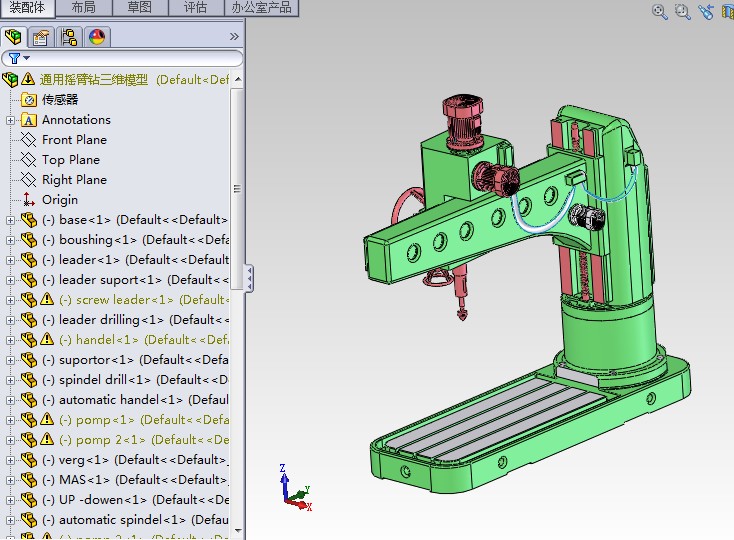
Task: Expand the base<1> component node
Action: pyautogui.click(x=11, y=220)
